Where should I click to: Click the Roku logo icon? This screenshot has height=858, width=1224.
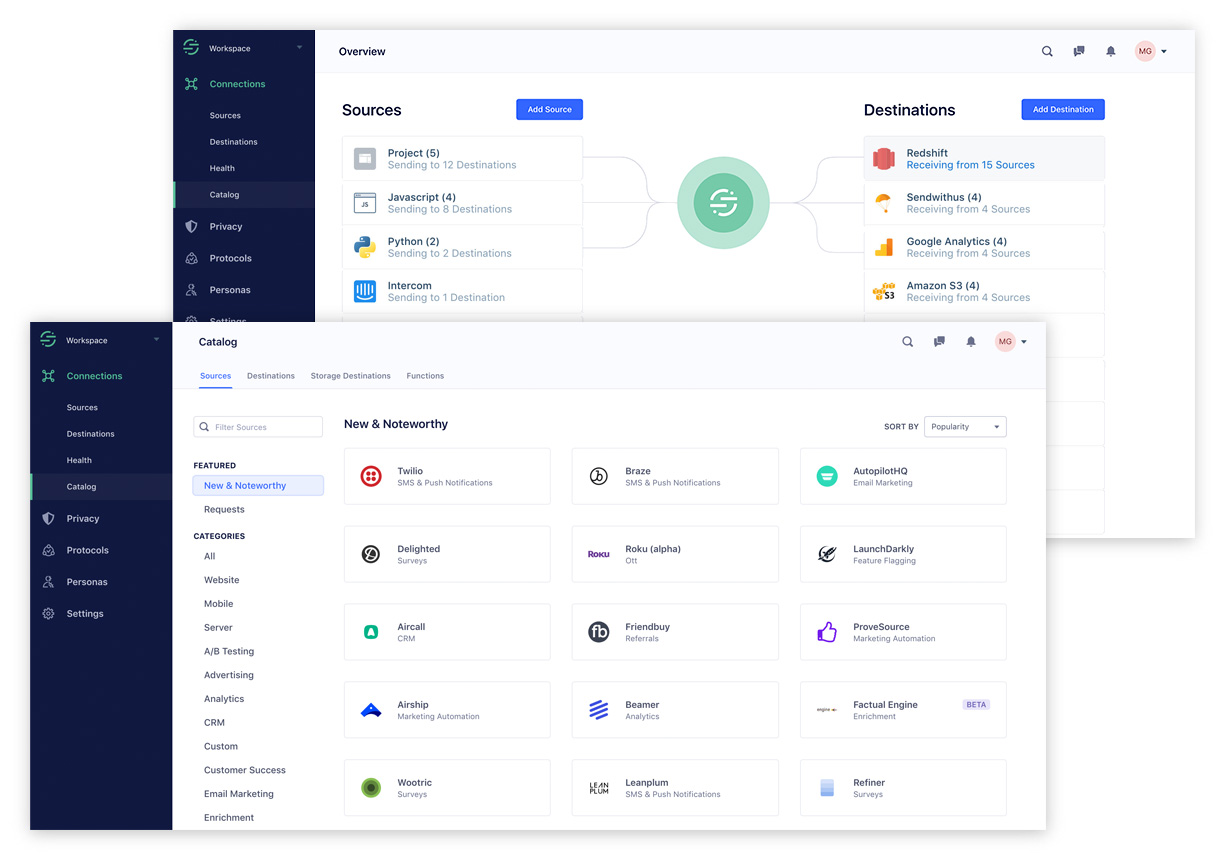599,554
